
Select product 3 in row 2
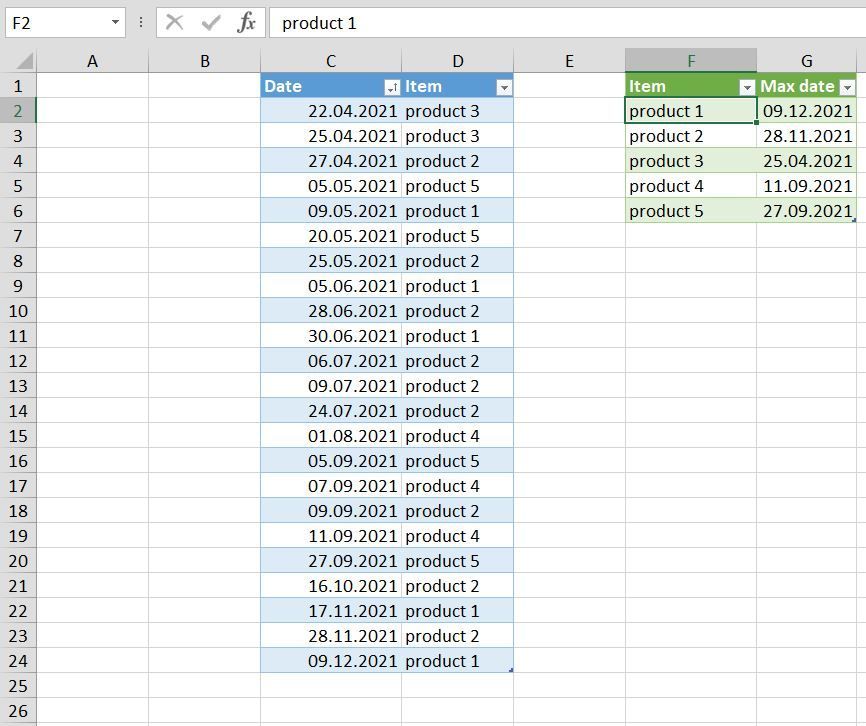click(457, 111)
